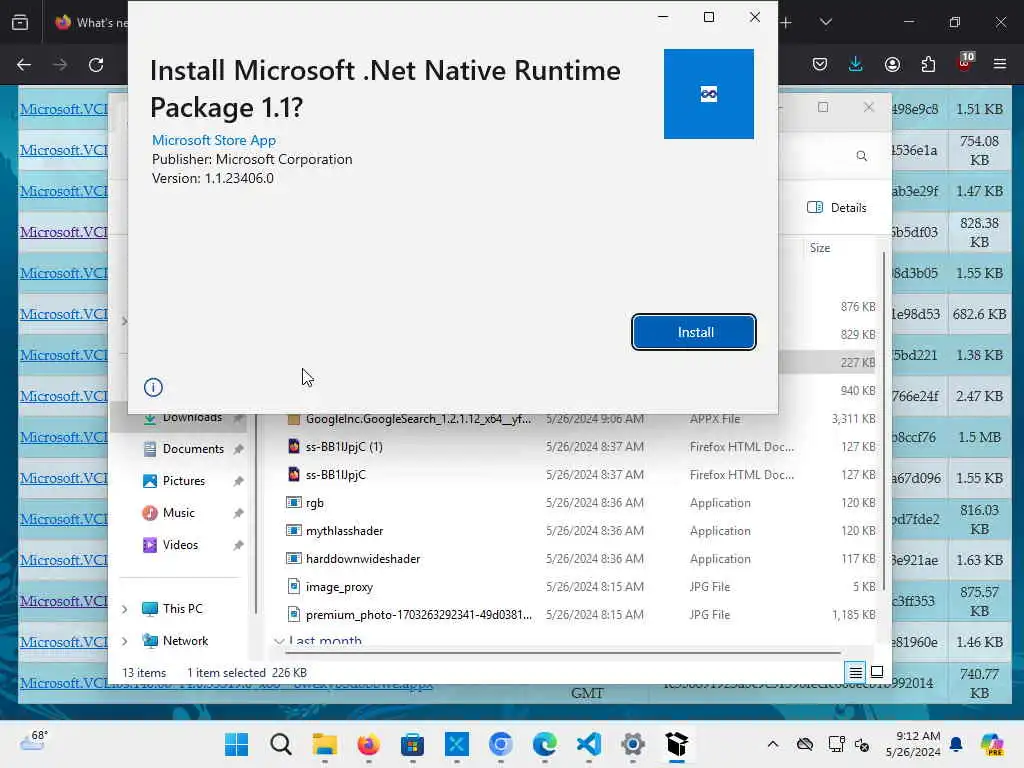This screenshot has height=768, width=1024.
Task: Select the mythlasshader application file
Action: 580,531
